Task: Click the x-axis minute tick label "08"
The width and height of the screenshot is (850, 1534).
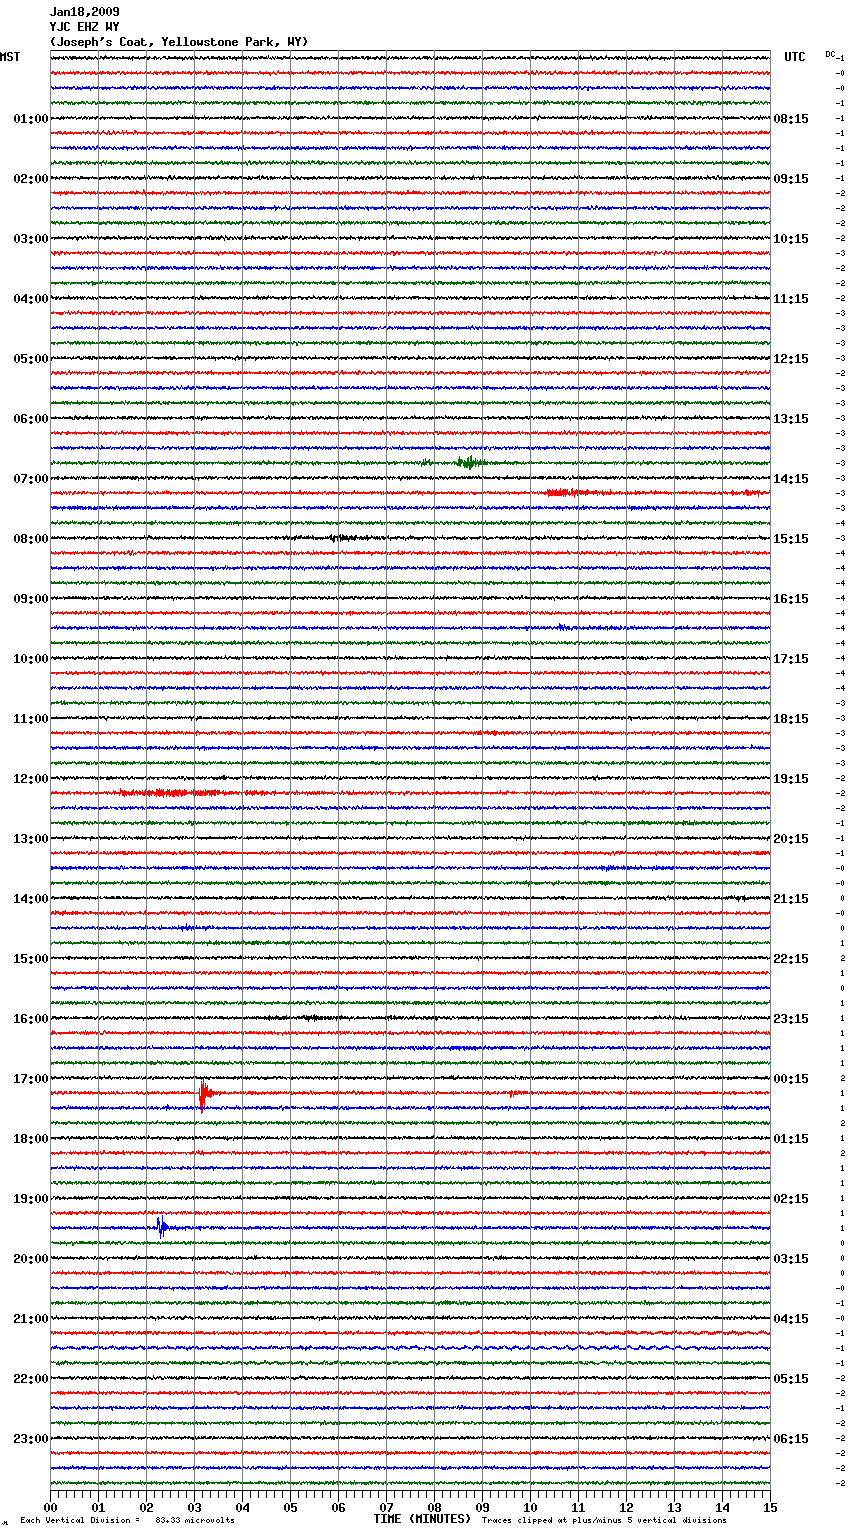Action: click(434, 1507)
